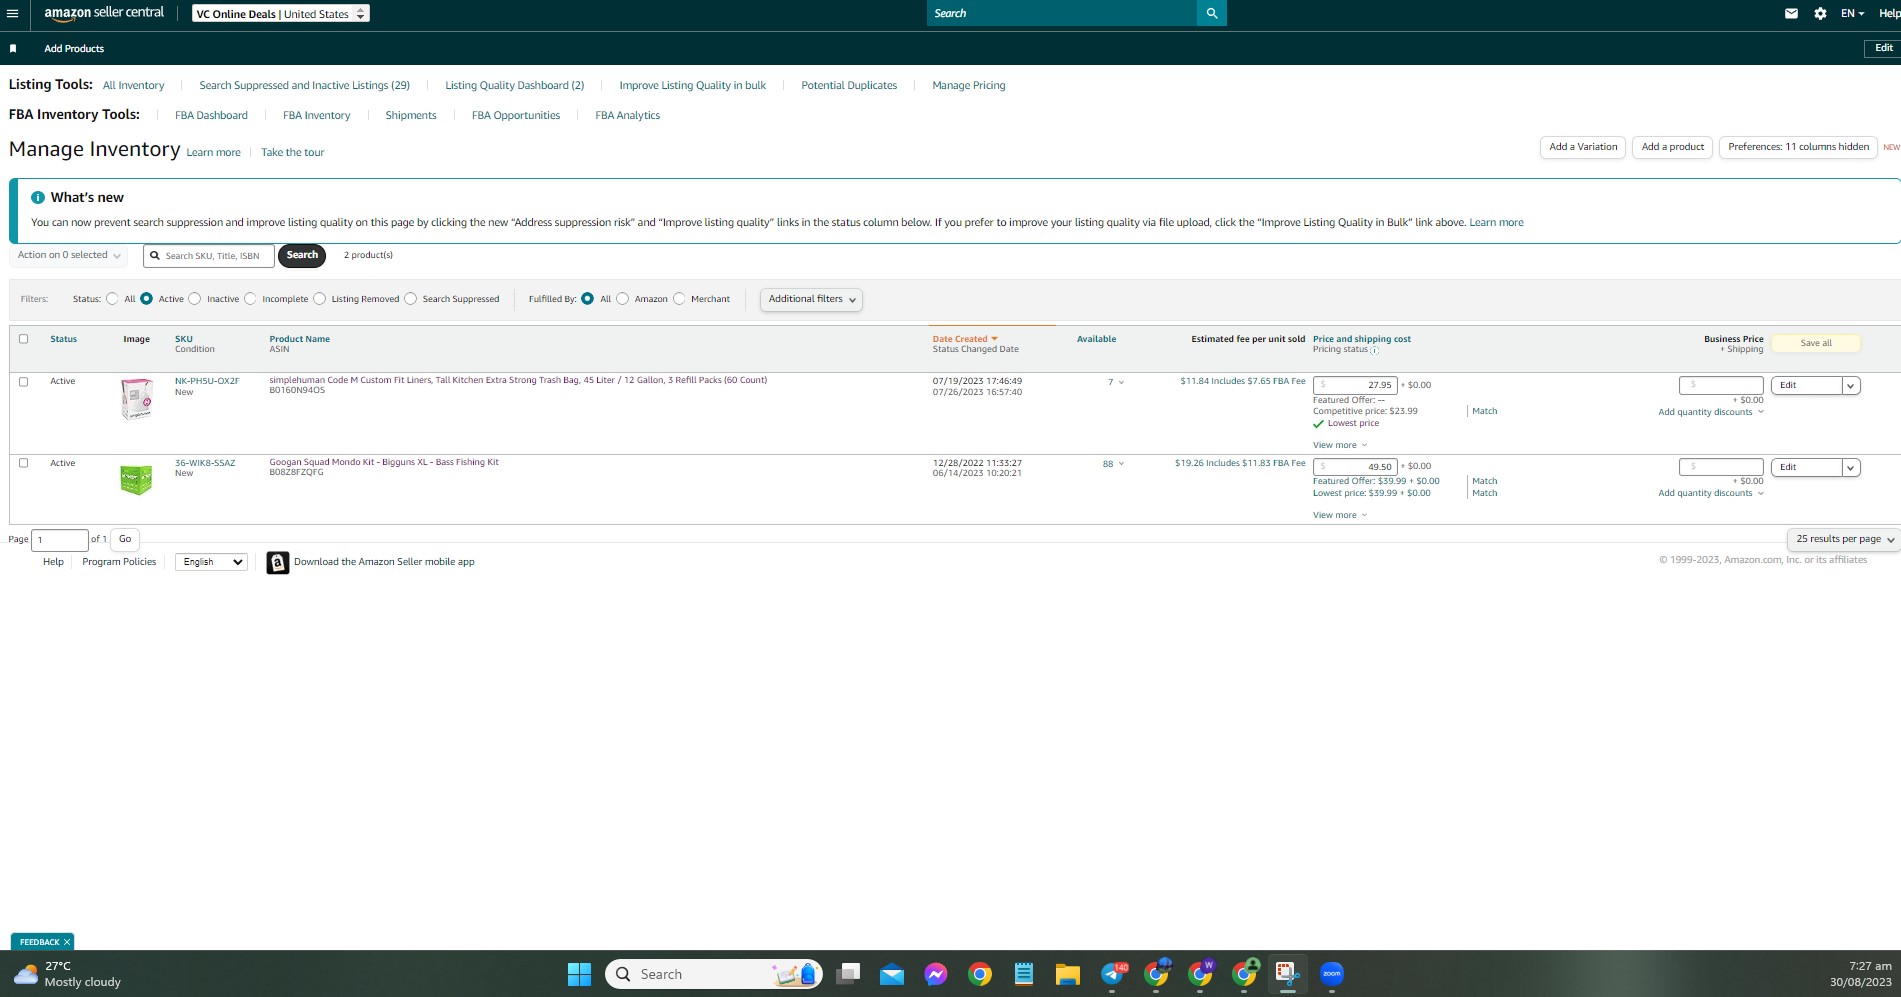
Task: Click the What's new info icon
Action: coord(38,198)
